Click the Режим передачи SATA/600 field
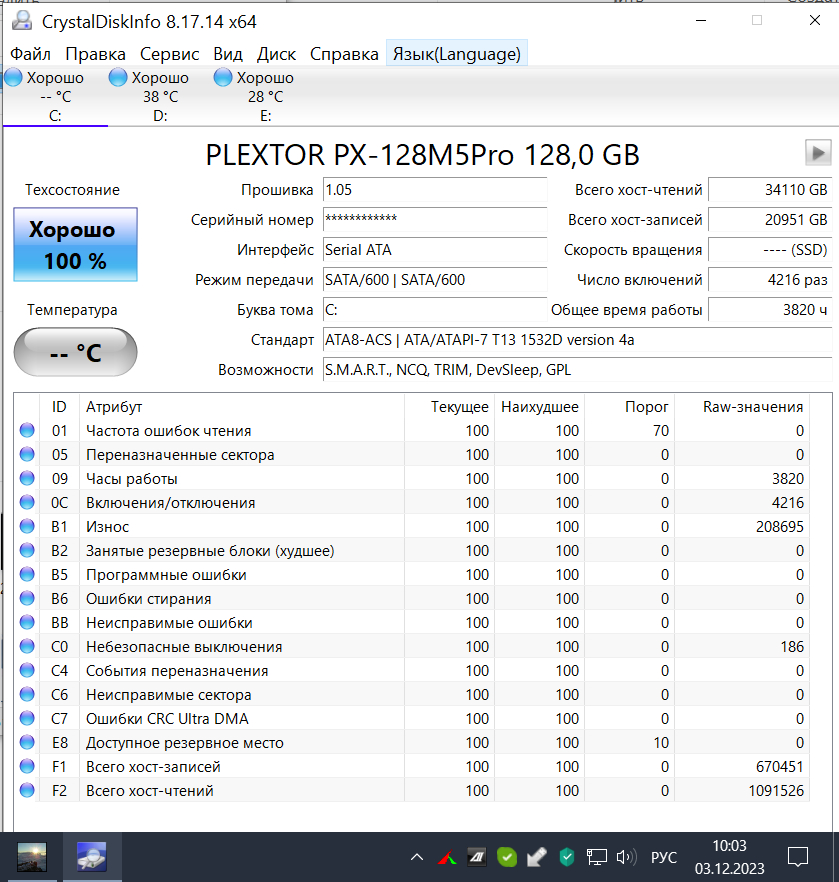 pyautogui.click(x=435, y=280)
